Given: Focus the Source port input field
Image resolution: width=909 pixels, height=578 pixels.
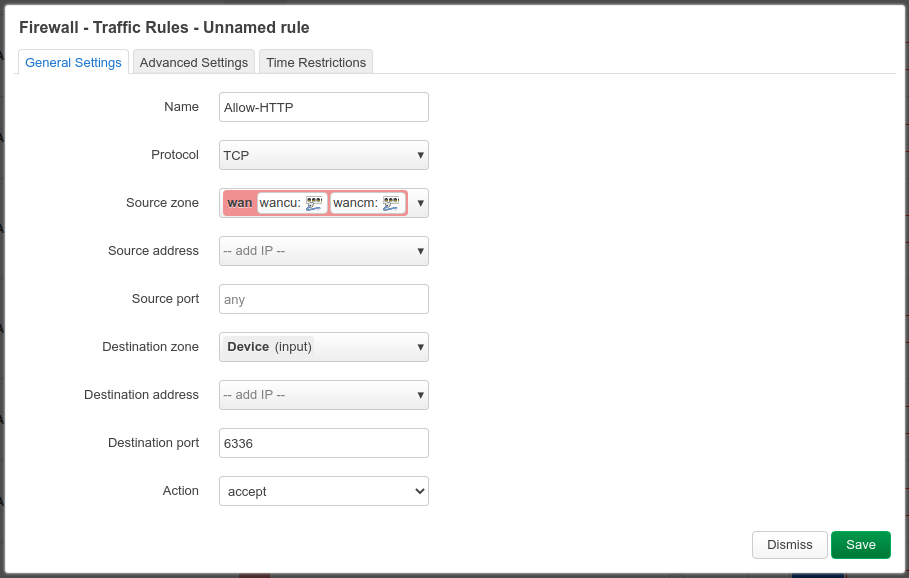Looking at the screenshot, I should [x=323, y=299].
